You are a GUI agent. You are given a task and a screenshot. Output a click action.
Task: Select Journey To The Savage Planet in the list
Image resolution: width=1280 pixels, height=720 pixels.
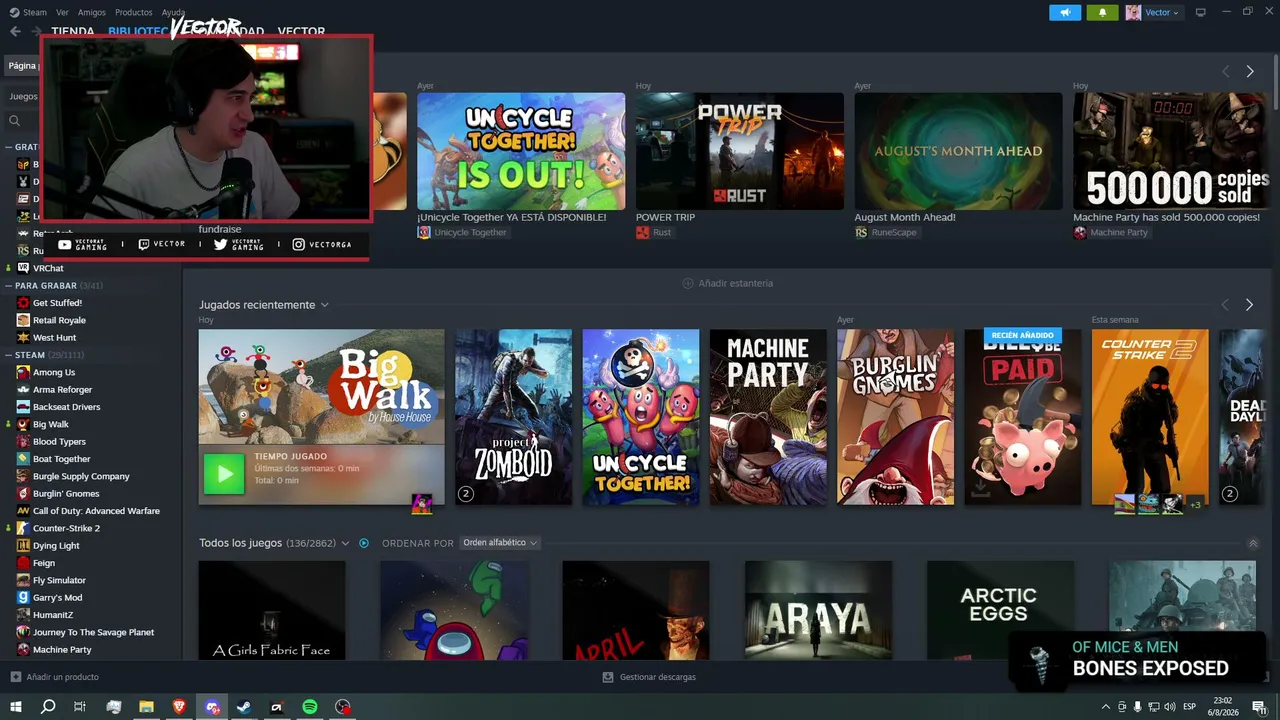click(x=93, y=632)
